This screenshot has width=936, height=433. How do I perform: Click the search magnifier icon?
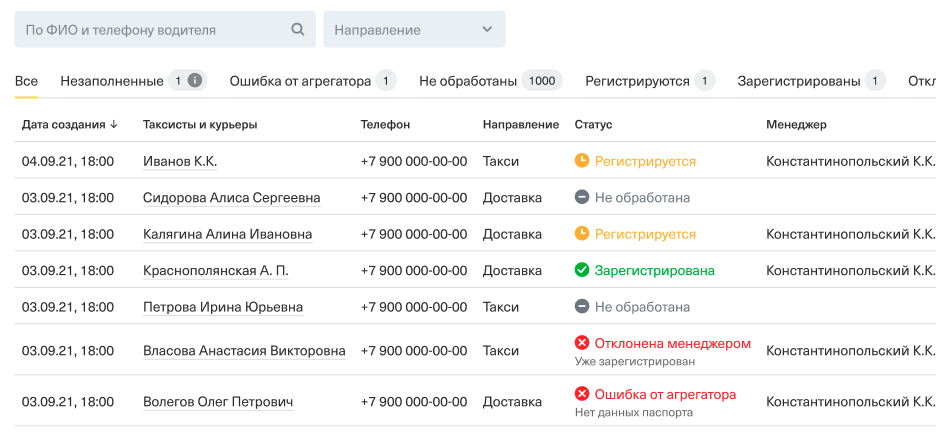tap(297, 30)
